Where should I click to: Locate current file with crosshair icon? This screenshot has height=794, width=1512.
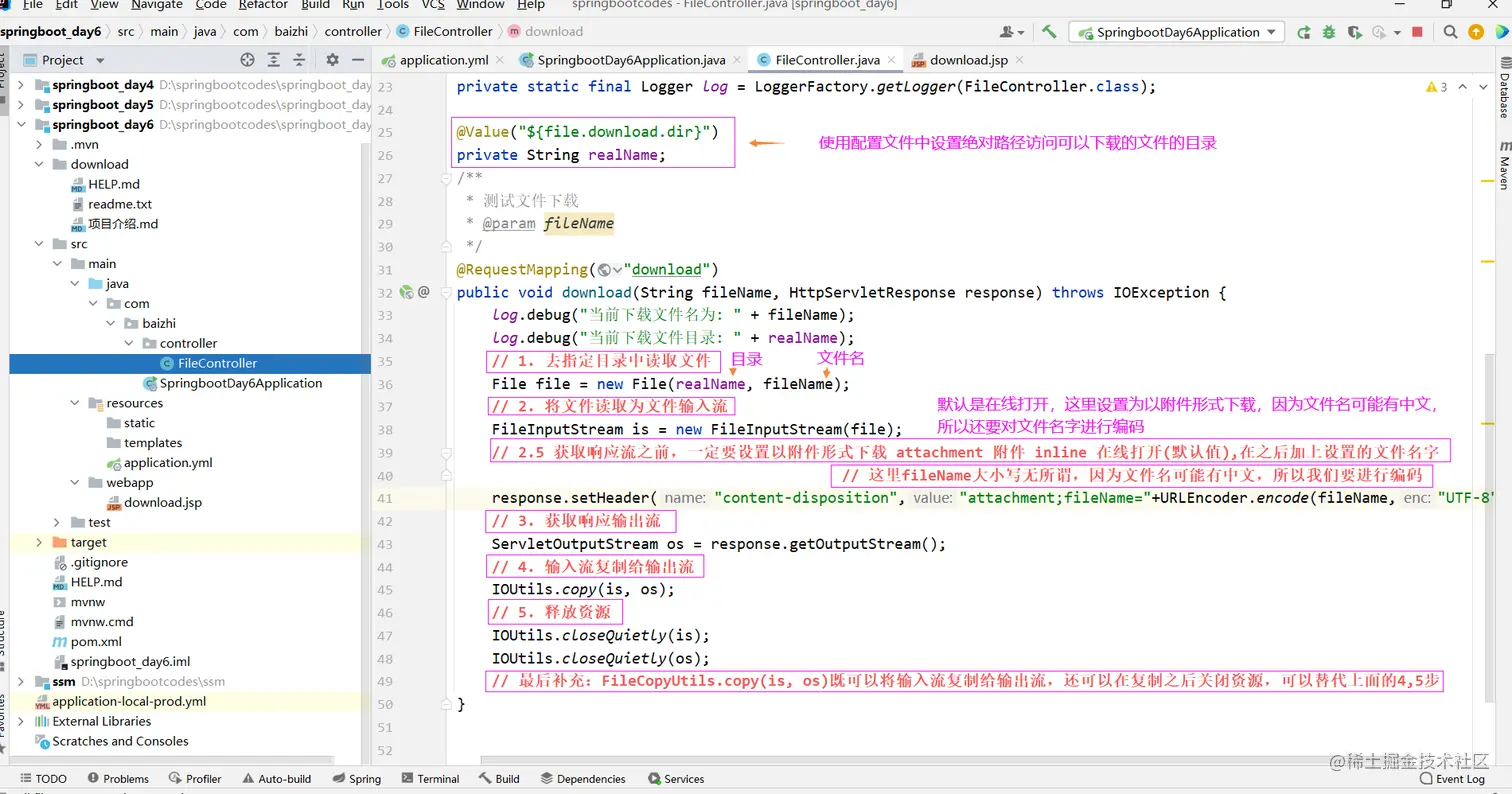248,60
